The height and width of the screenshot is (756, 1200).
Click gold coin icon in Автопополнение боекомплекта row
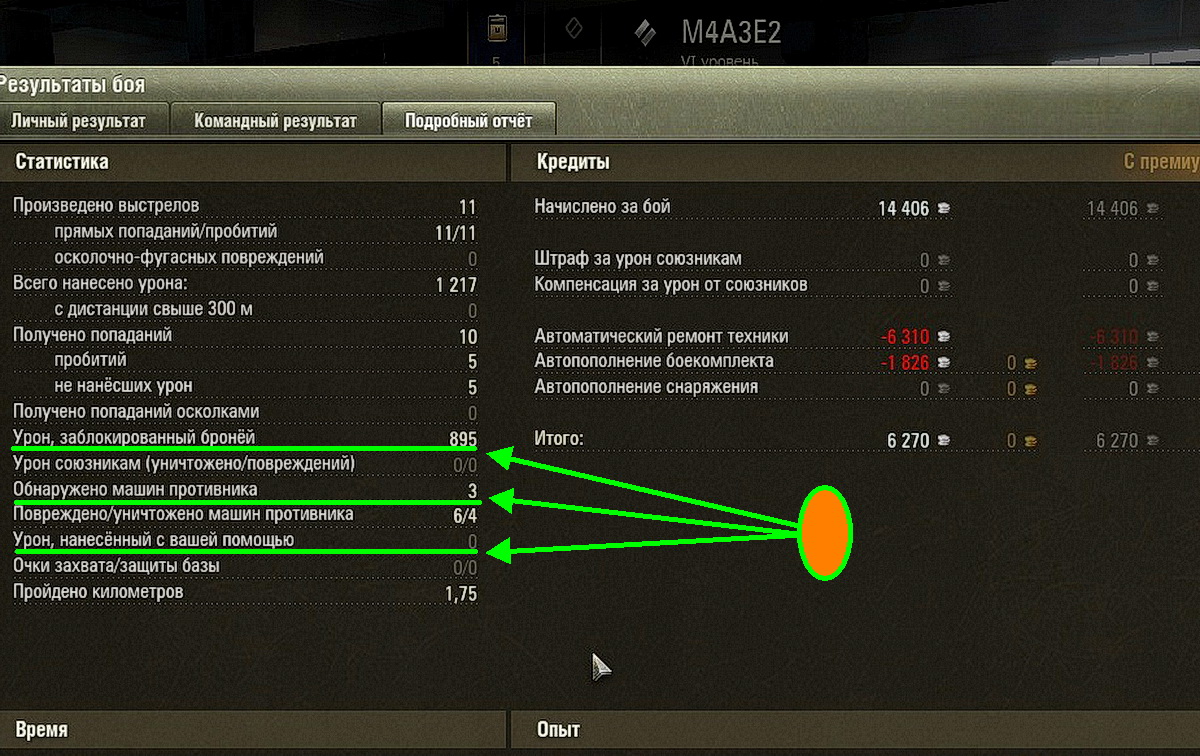[1030, 362]
